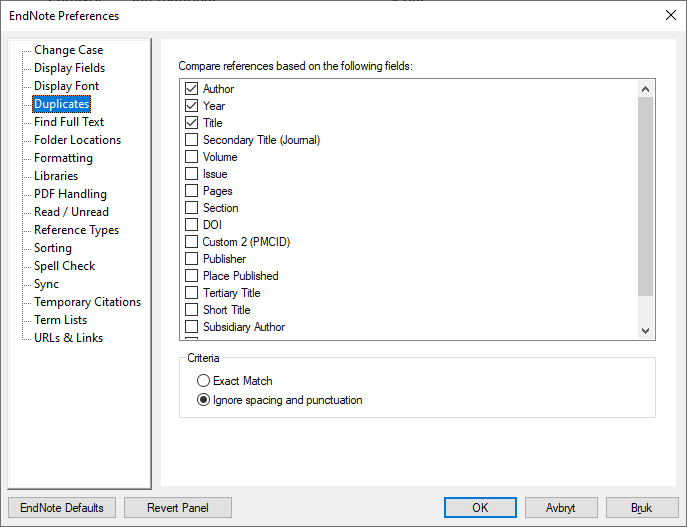The image size is (687, 527).
Task: Open the Change Case preferences panel
Action: (69, 50)
